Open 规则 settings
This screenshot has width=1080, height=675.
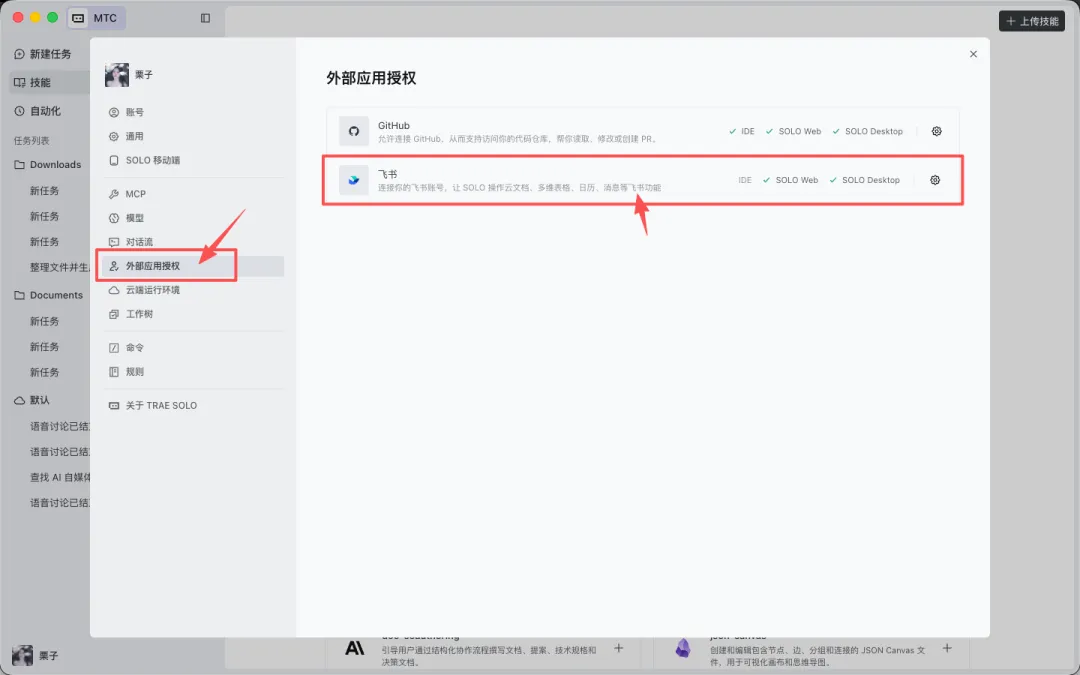(x=193, y=372)
